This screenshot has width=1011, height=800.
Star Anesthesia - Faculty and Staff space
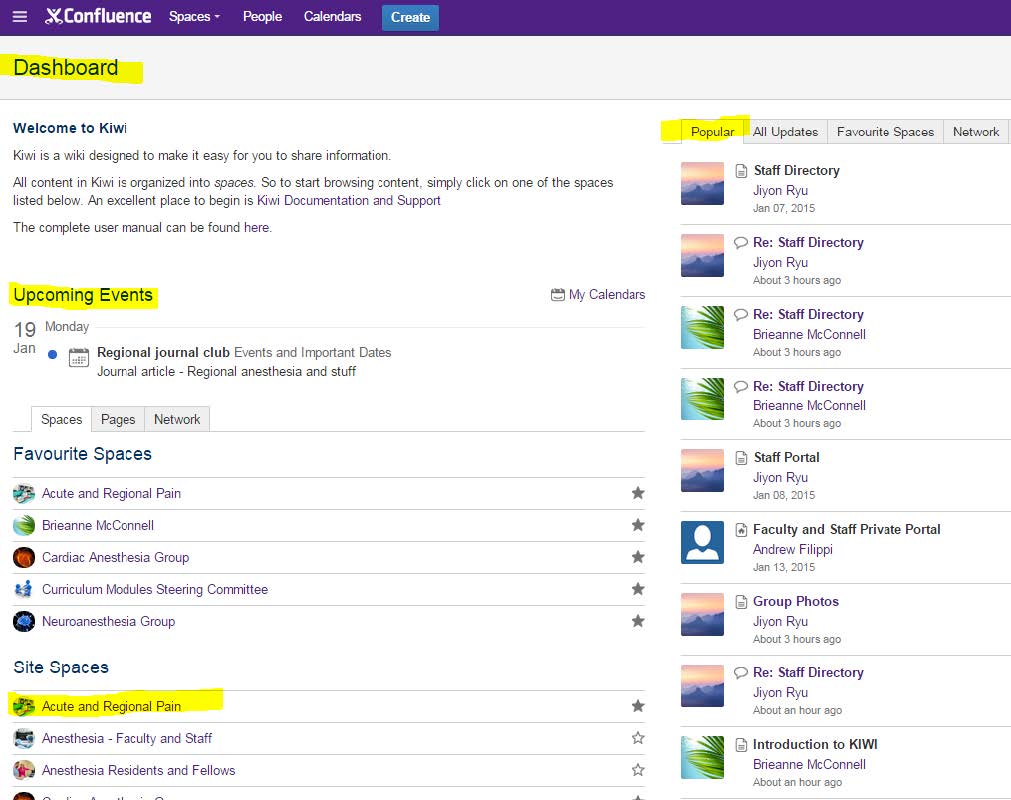[638, 738]
